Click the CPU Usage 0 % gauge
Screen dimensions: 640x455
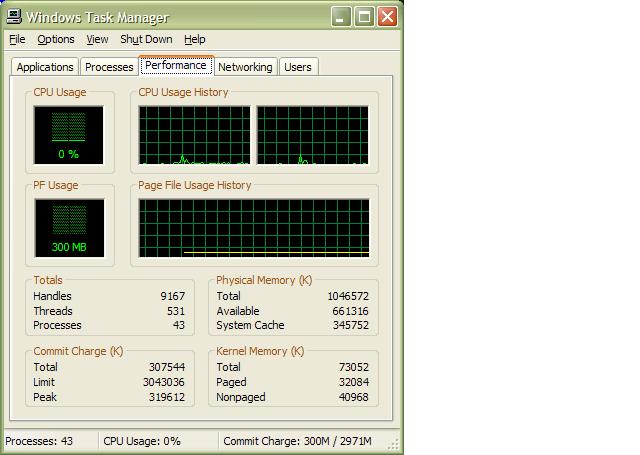click(x=69, y=135)
